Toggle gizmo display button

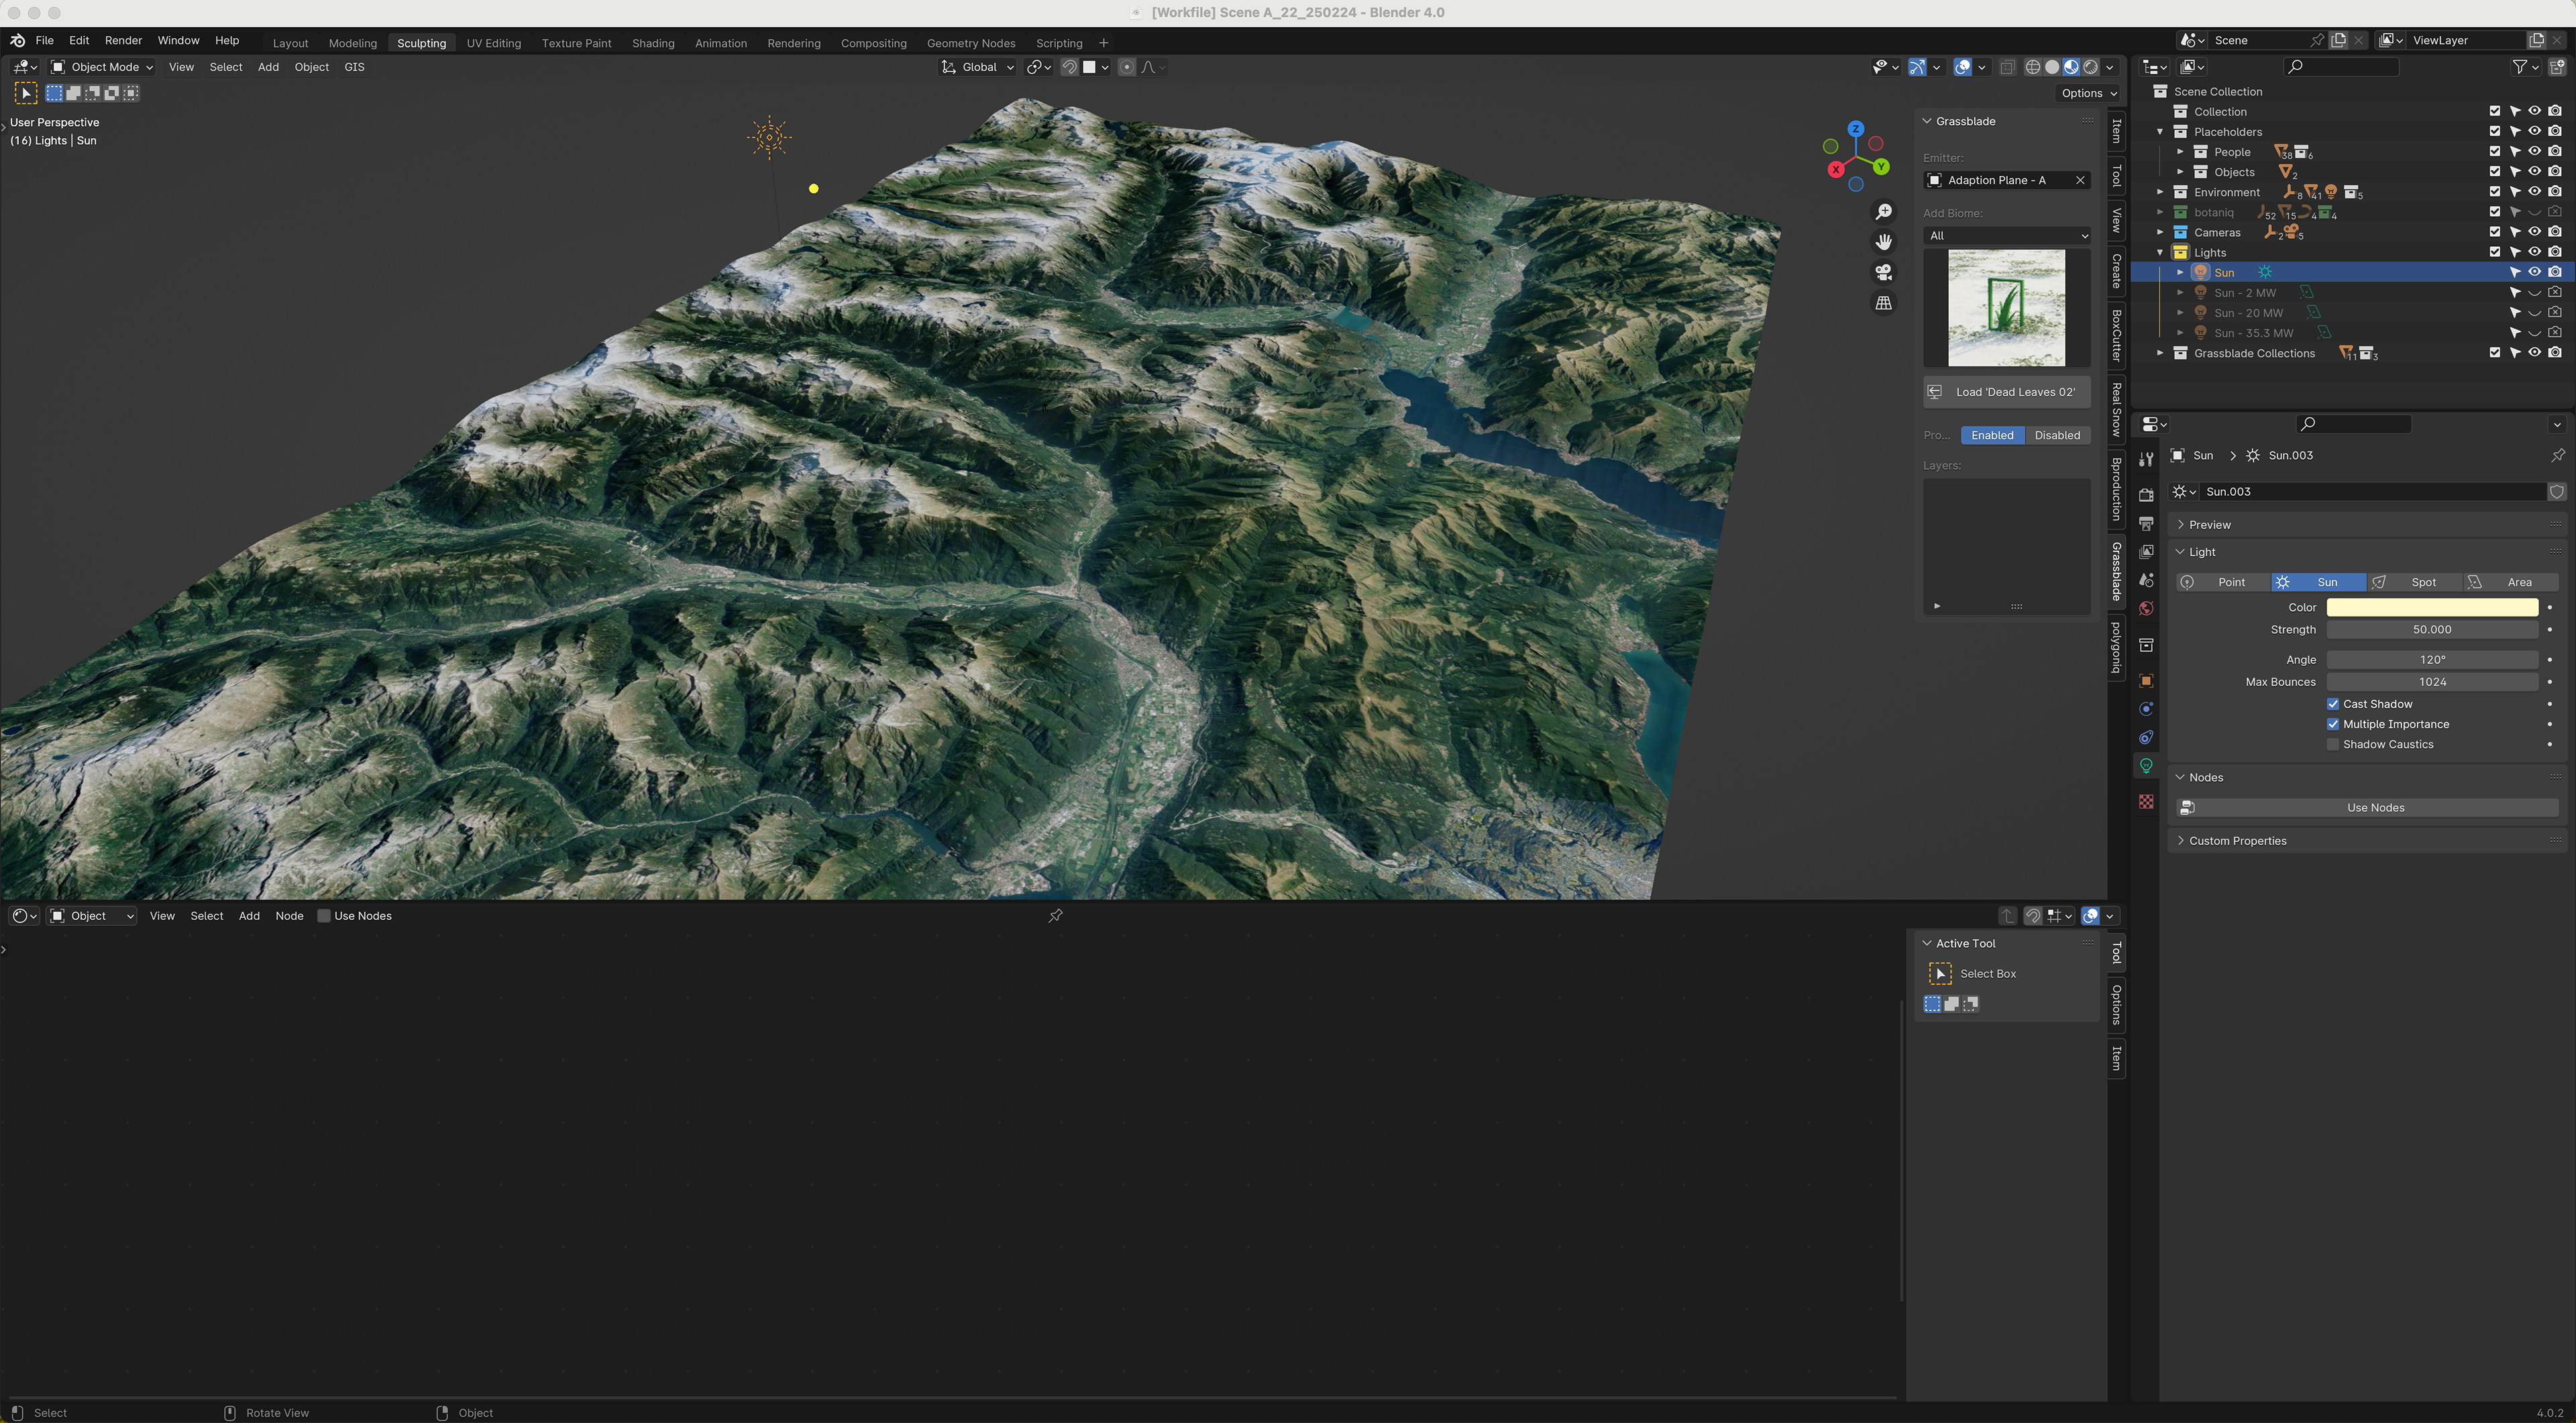pos(1916,67)
